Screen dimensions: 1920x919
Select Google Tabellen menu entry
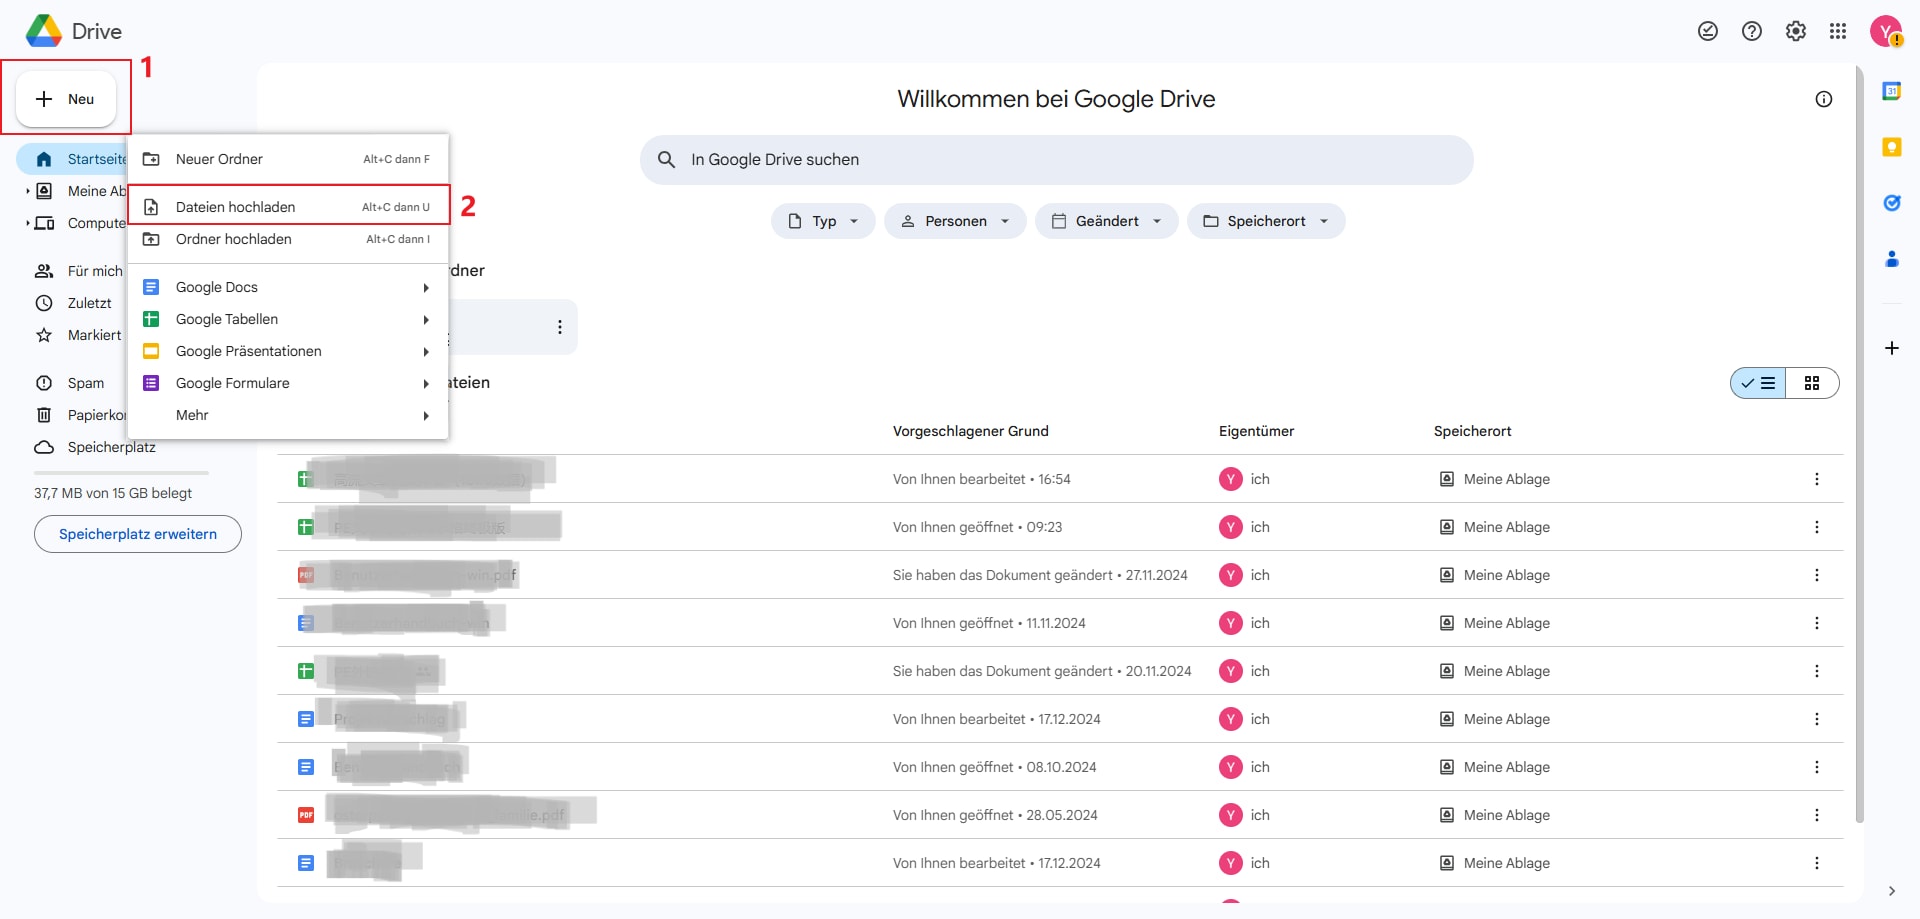tap(288, 319)
